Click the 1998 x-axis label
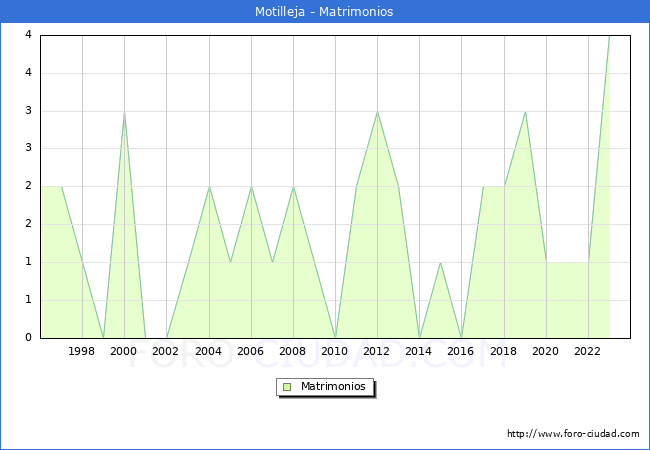This screenshot has height=450, width=650. point(82,351)
